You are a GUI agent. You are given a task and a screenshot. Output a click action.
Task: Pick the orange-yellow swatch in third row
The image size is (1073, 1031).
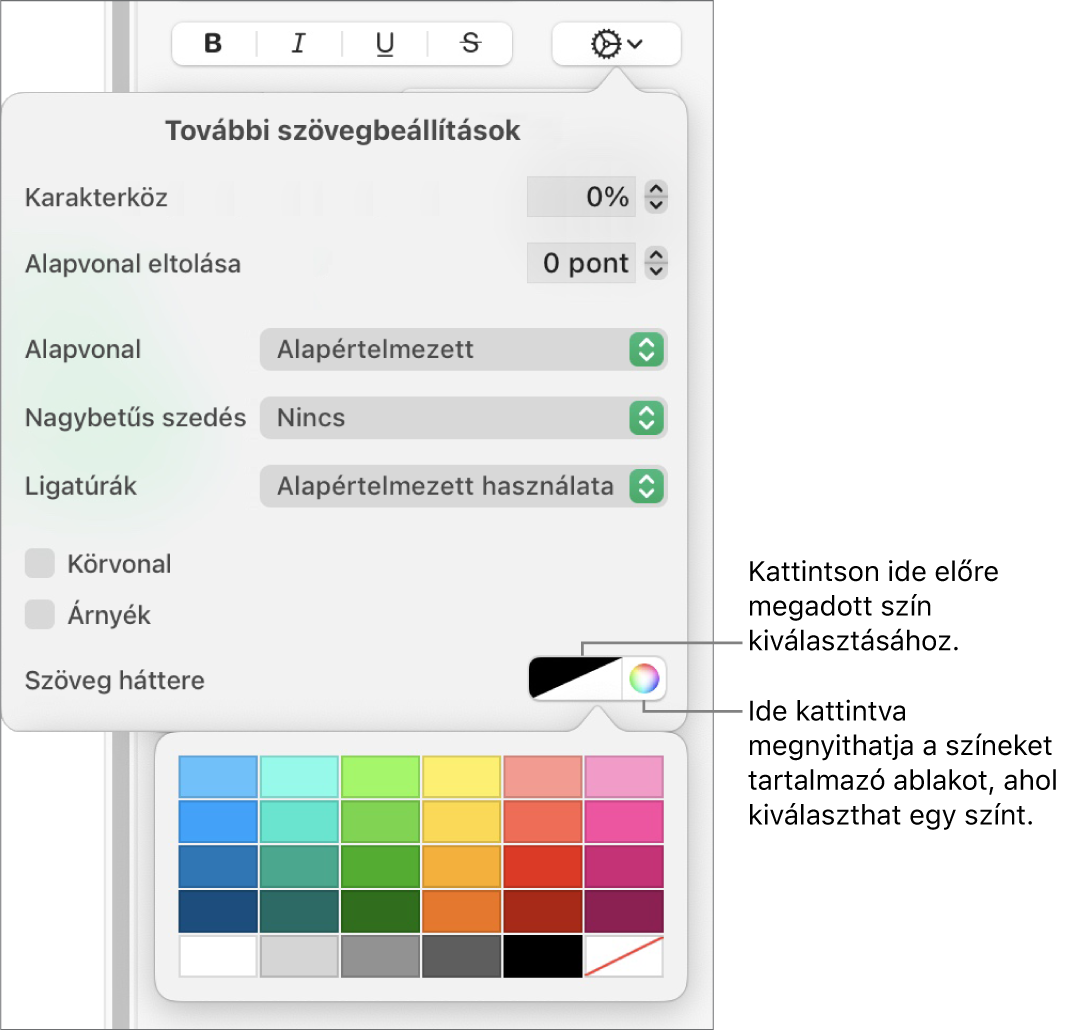coord(462,866)
